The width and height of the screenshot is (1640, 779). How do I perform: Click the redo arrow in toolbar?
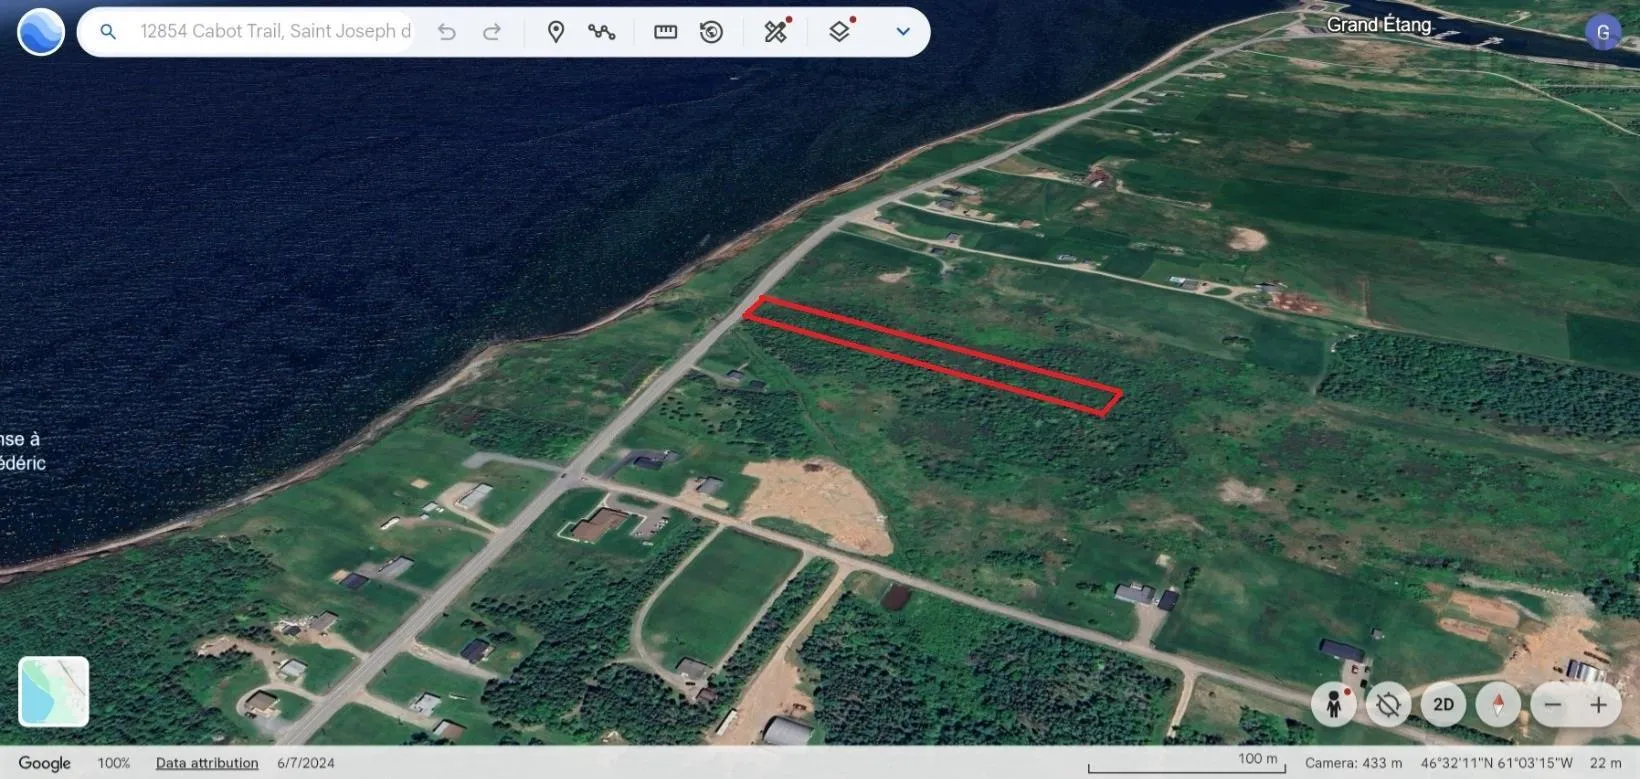[x=492, y=32]
